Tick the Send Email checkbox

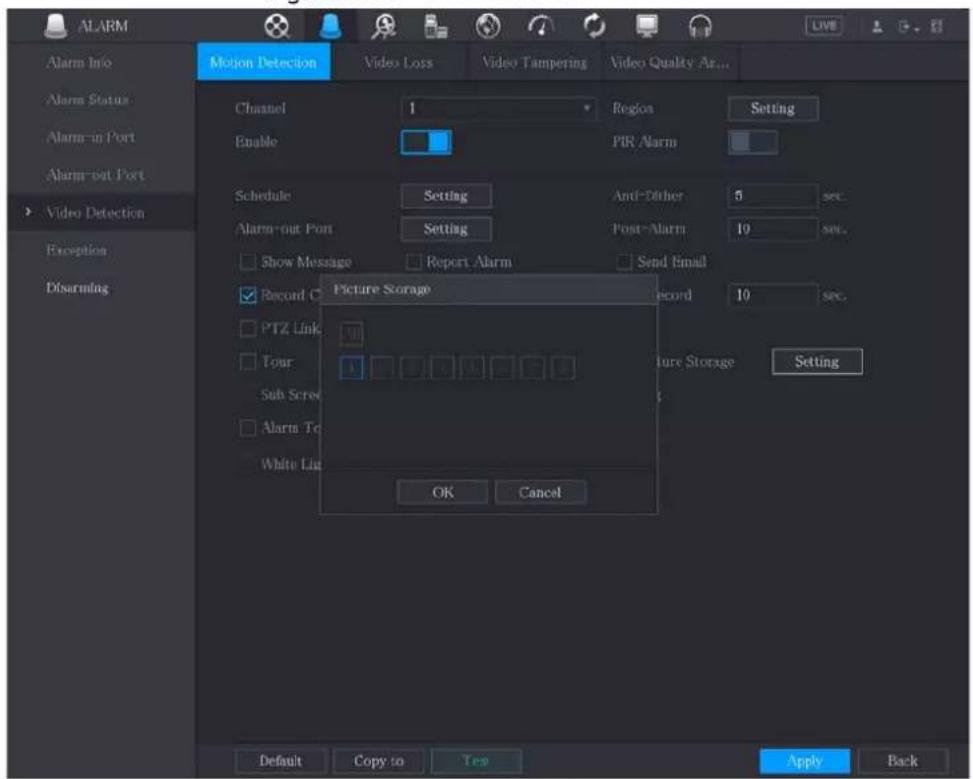(624, 262)
